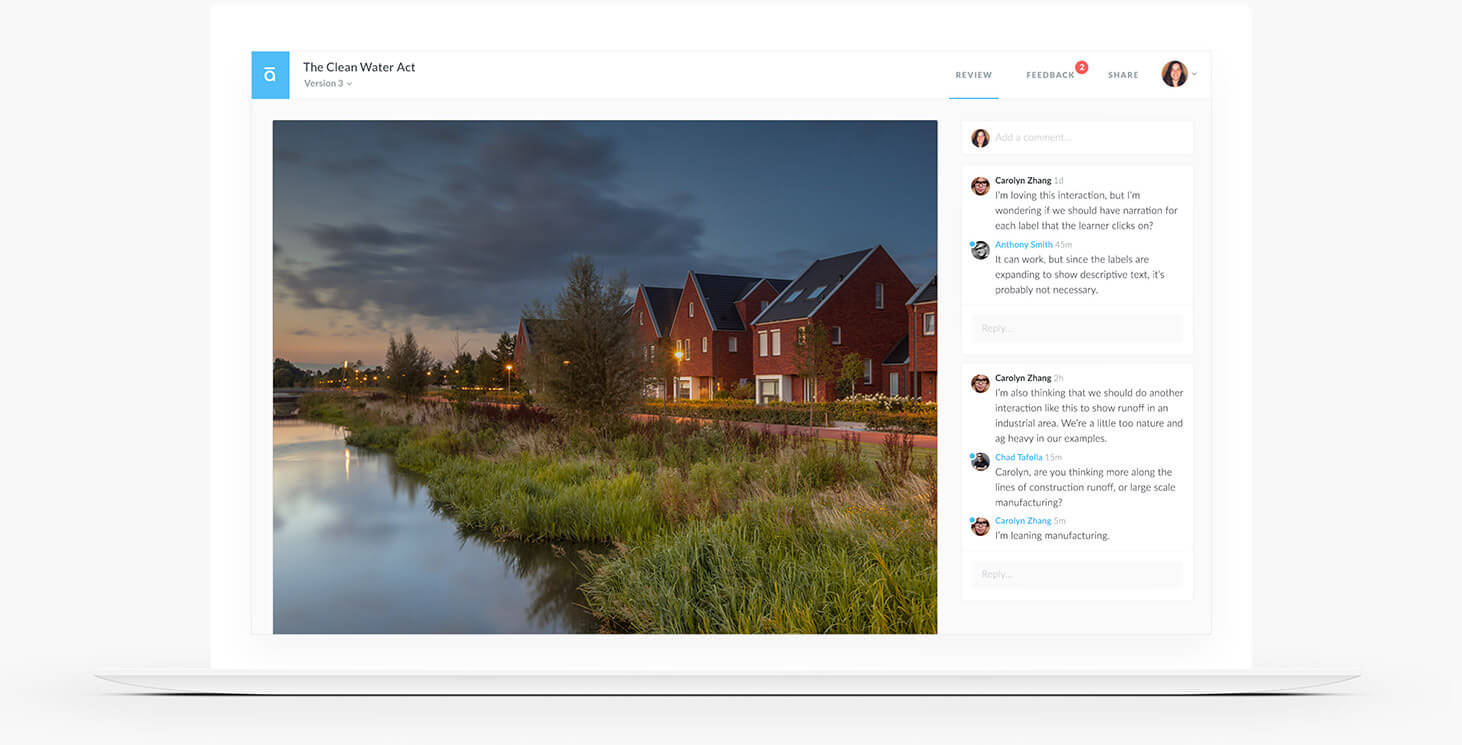Click Carolyn Zhang's avatar on the narration comment

(980, 186)
